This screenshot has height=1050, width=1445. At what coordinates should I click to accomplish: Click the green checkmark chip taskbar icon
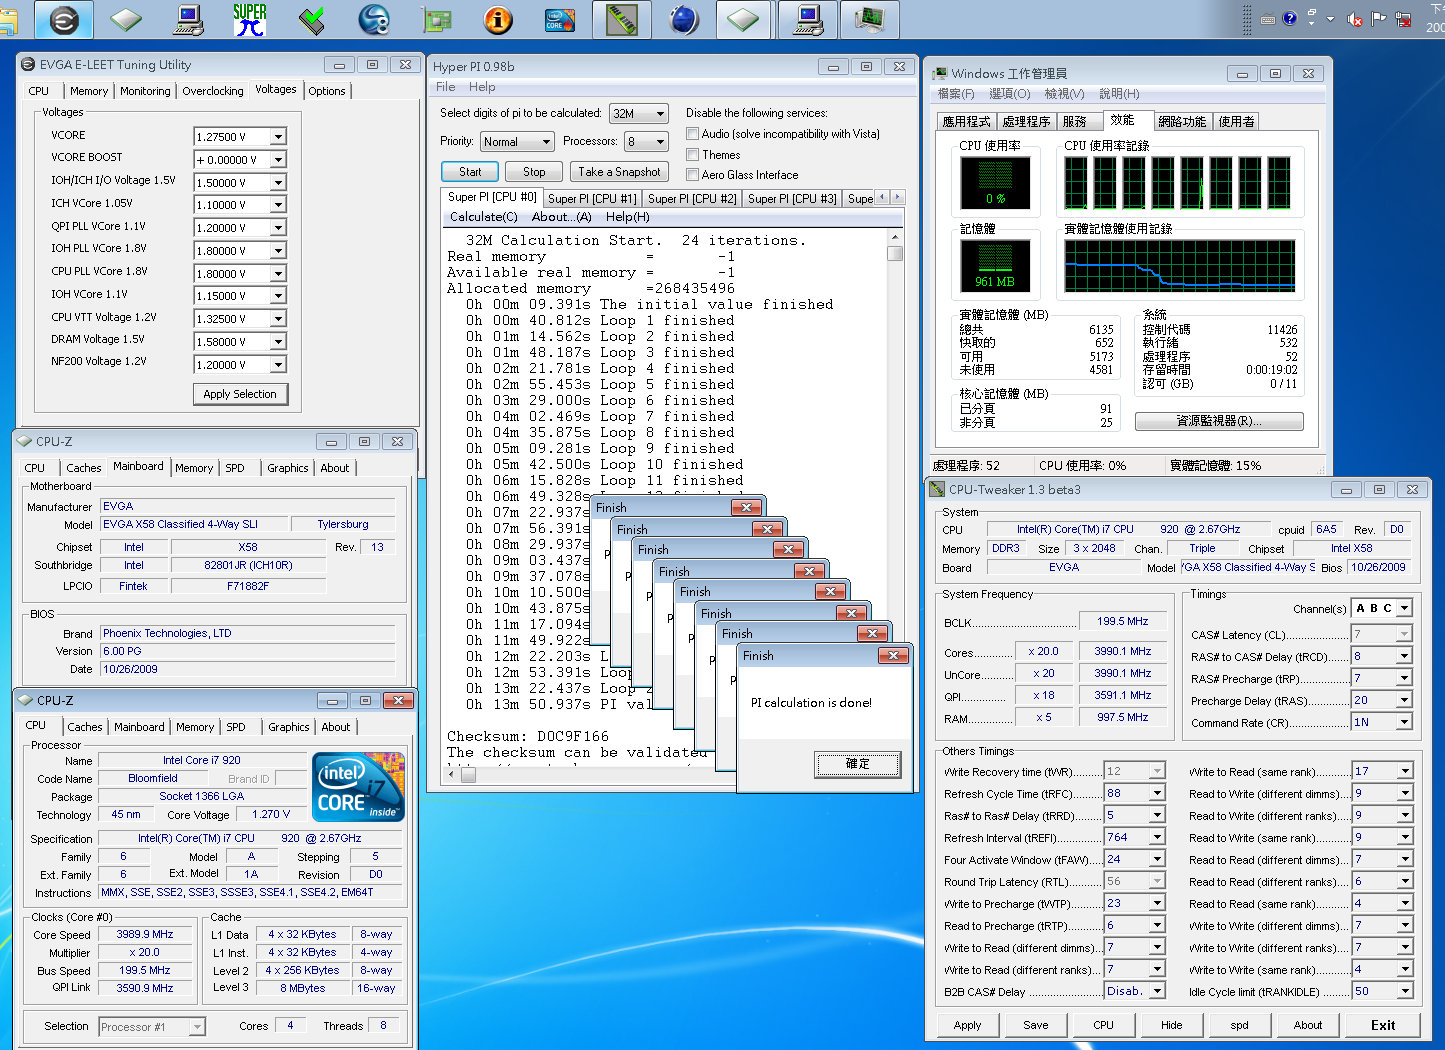pos(312,19)
